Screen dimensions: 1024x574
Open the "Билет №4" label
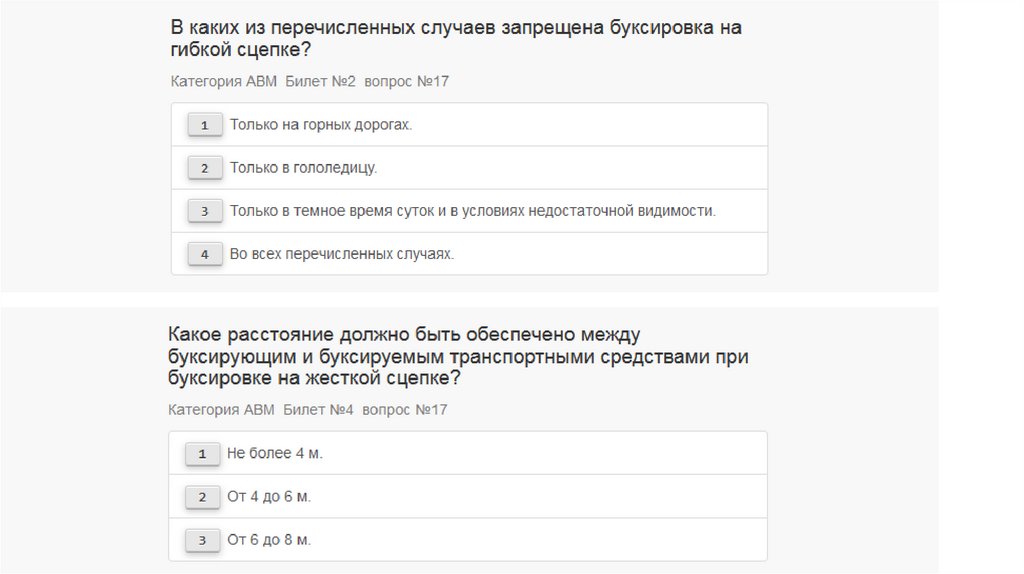click(x=318, y=410)
